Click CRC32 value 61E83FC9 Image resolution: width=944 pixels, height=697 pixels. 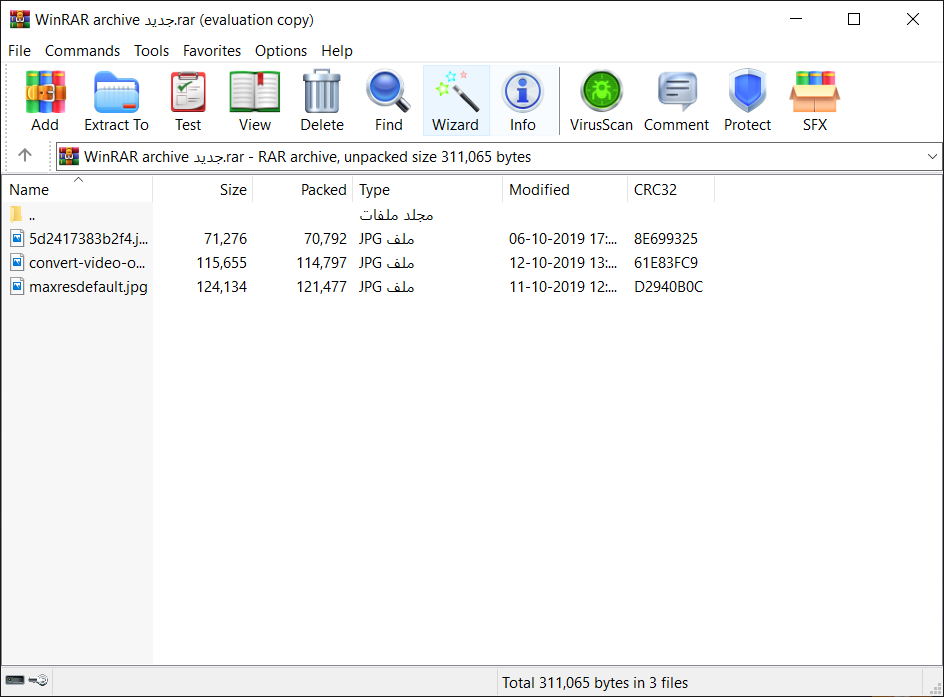pos(666,263)
